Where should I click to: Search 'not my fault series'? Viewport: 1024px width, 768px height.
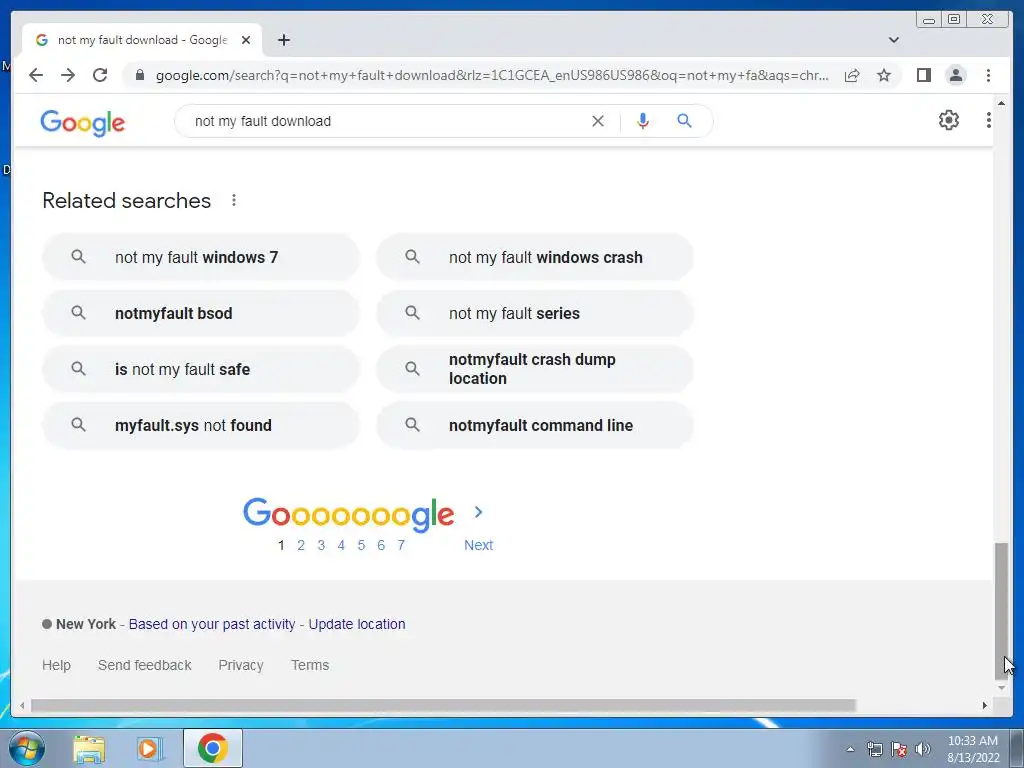pos(535,313)
